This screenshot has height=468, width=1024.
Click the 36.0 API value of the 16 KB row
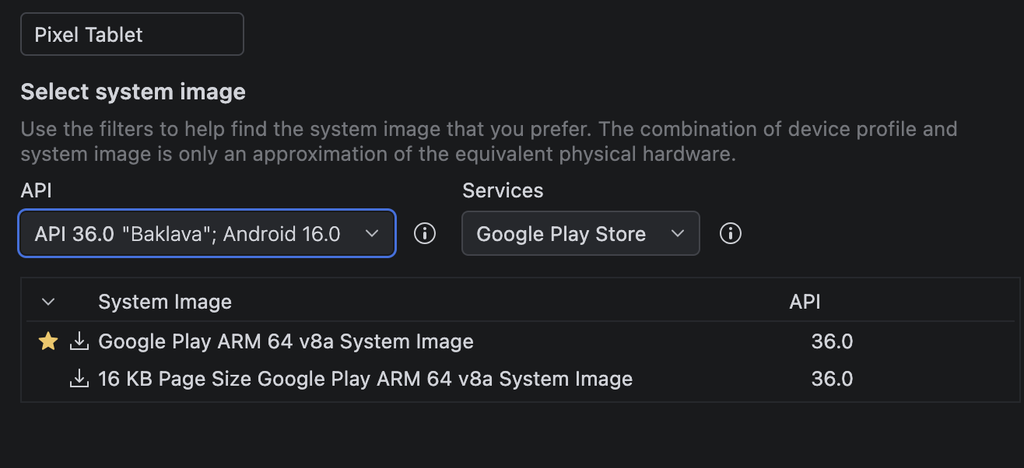coord(832,379)
